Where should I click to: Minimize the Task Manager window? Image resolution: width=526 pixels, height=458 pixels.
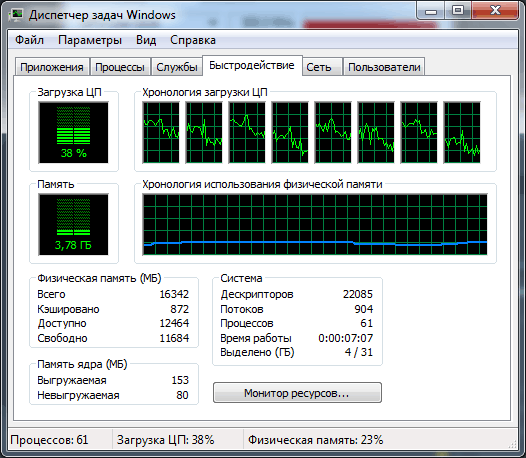point(431,11)
